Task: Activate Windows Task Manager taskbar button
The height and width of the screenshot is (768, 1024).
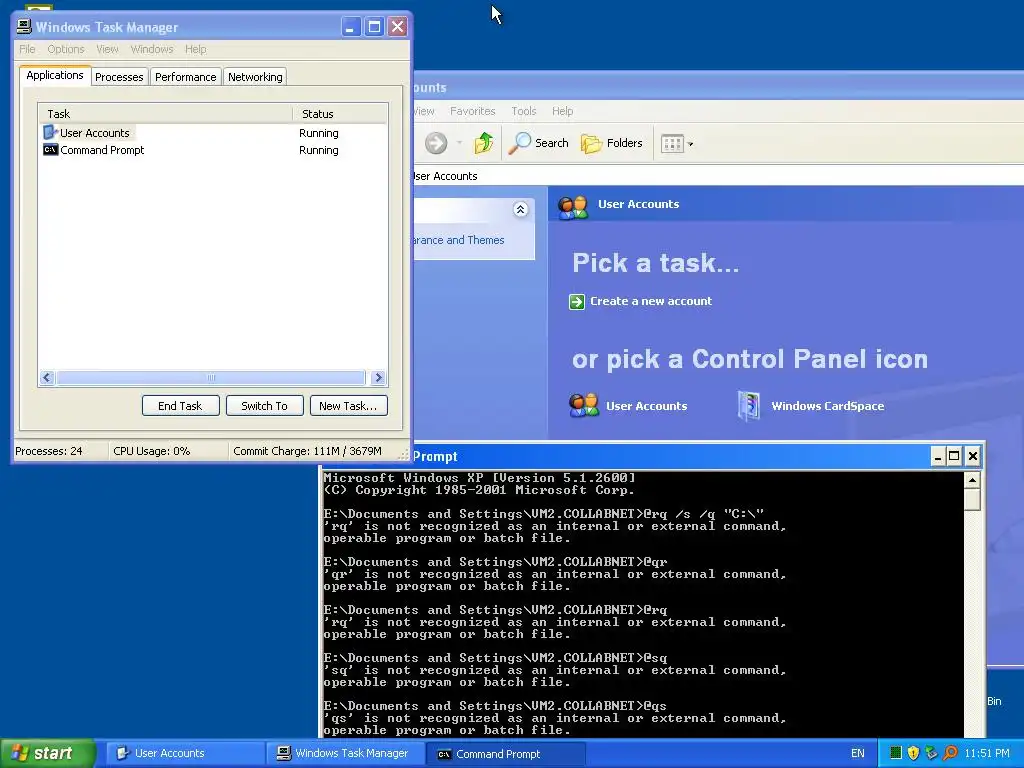Action: click(x=345, y=753)
